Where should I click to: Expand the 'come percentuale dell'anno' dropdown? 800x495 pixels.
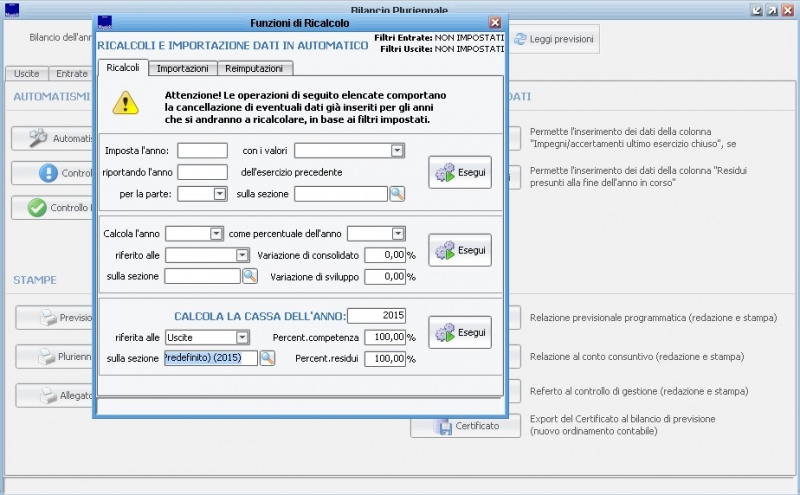click(398, 234)
